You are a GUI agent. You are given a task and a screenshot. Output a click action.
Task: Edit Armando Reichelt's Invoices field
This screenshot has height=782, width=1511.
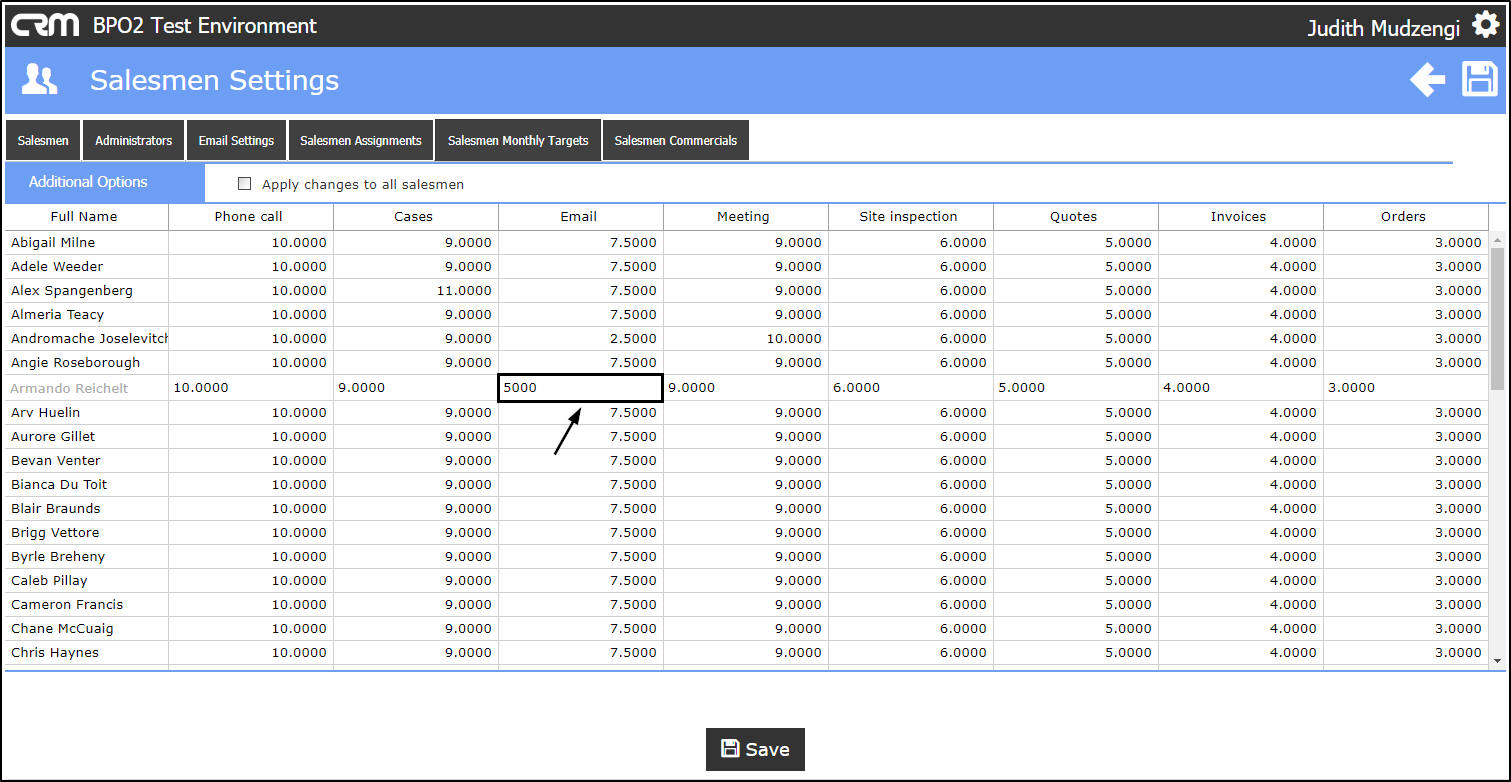coord(1241,388)
